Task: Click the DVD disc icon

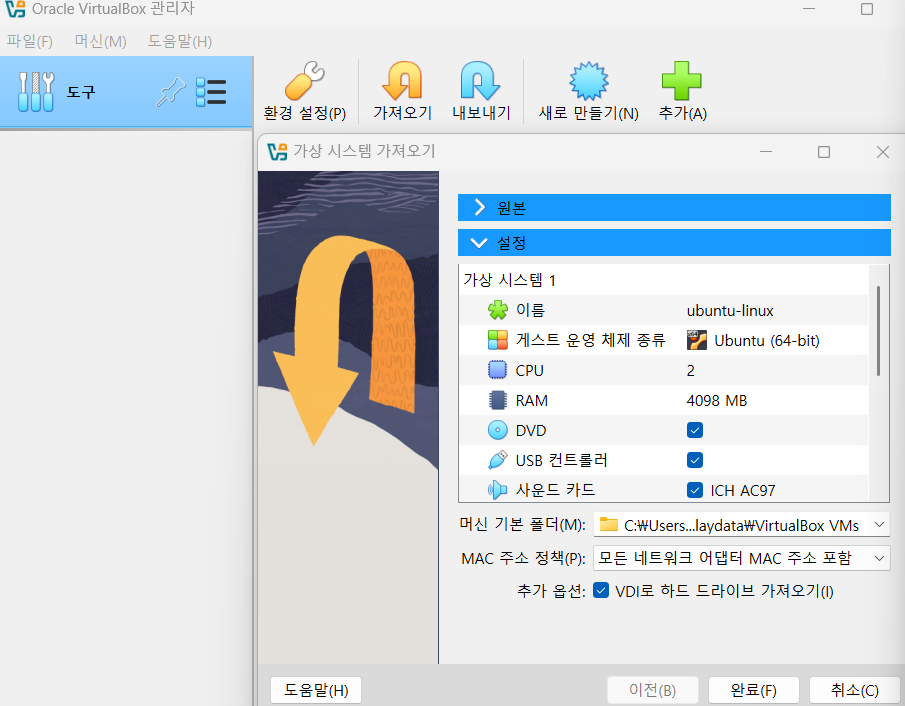Action: point(498,430)
